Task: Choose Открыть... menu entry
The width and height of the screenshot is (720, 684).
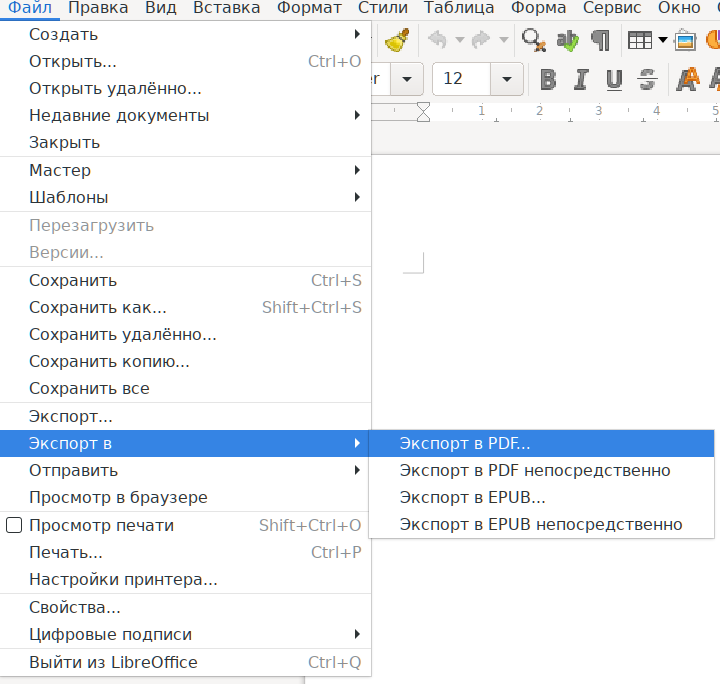Action: [186, 62]
